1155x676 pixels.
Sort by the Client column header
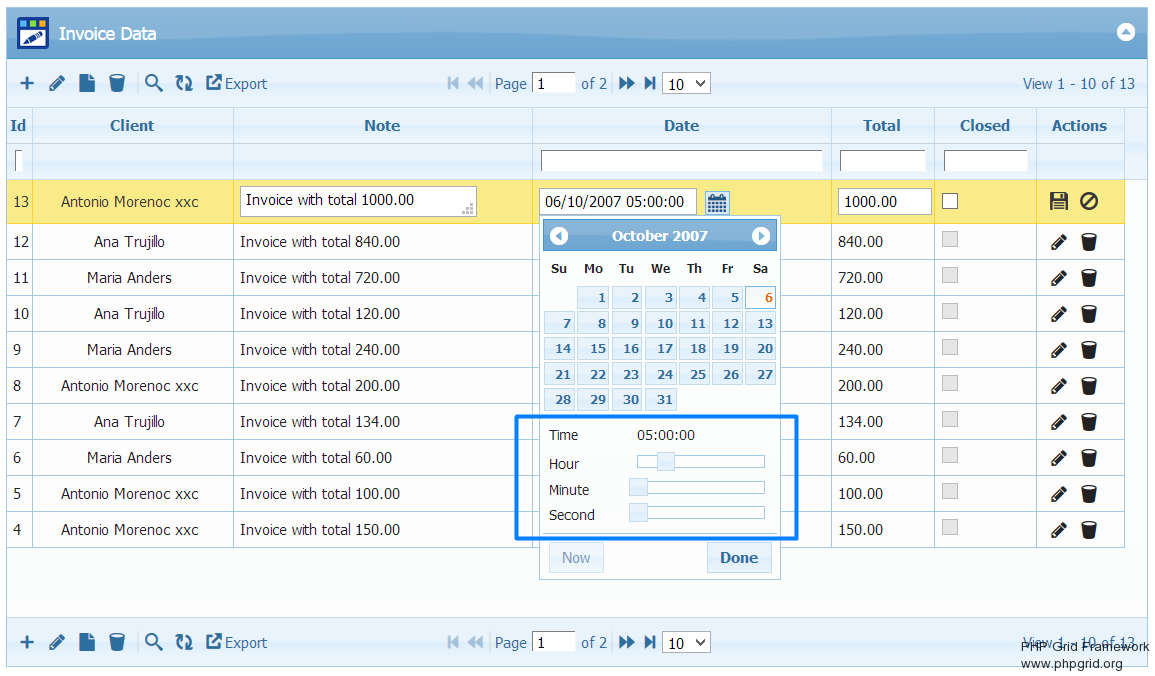tap(132, 126)
